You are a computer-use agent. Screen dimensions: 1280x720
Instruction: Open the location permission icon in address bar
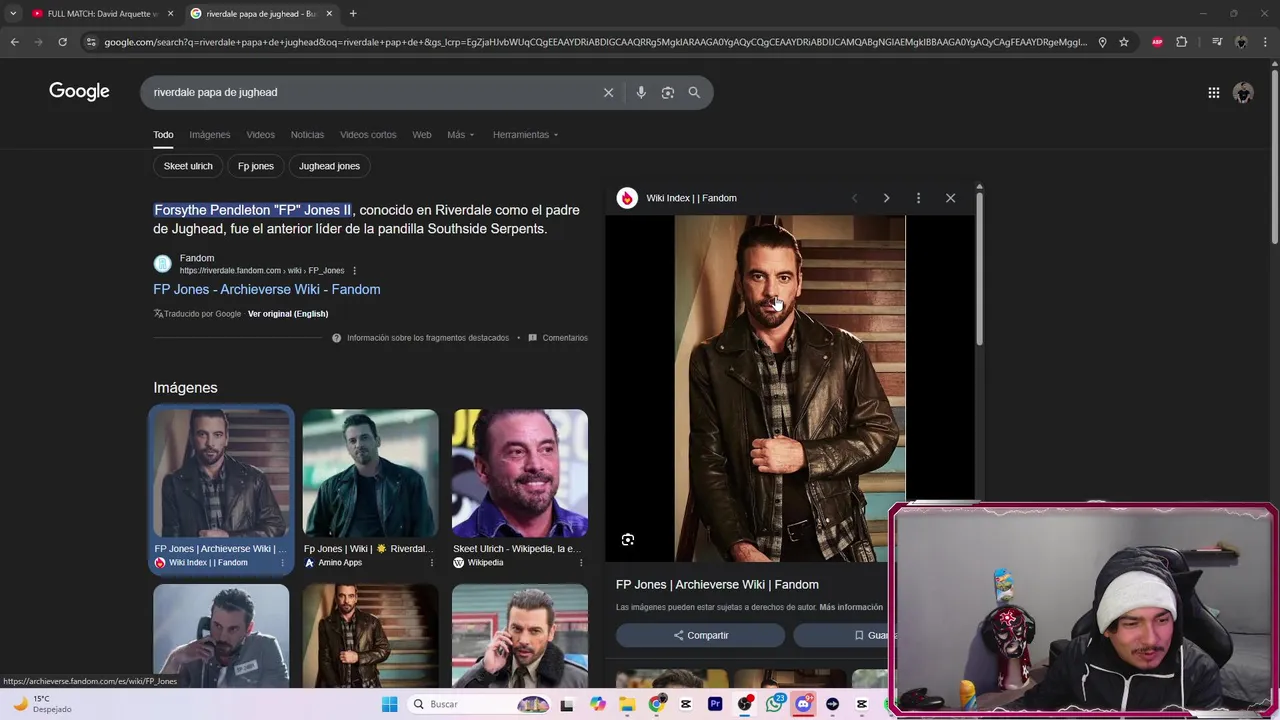[1102, 42]
